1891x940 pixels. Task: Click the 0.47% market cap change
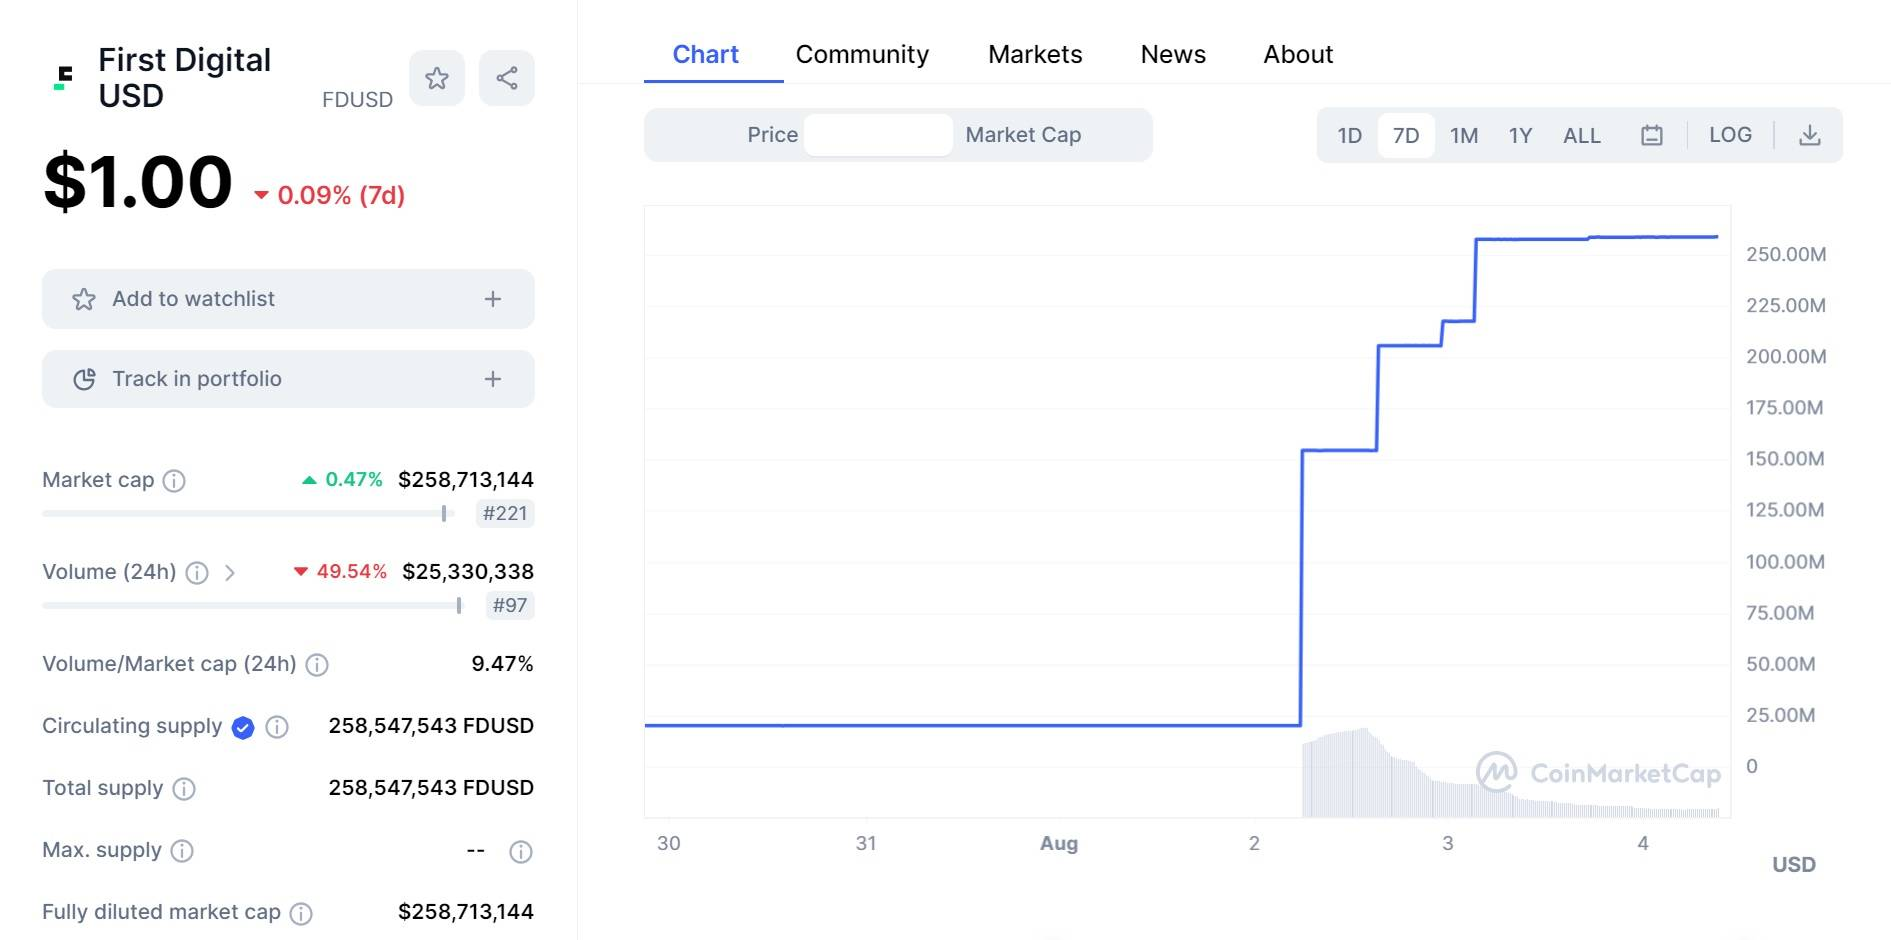(x=343, y=480)
